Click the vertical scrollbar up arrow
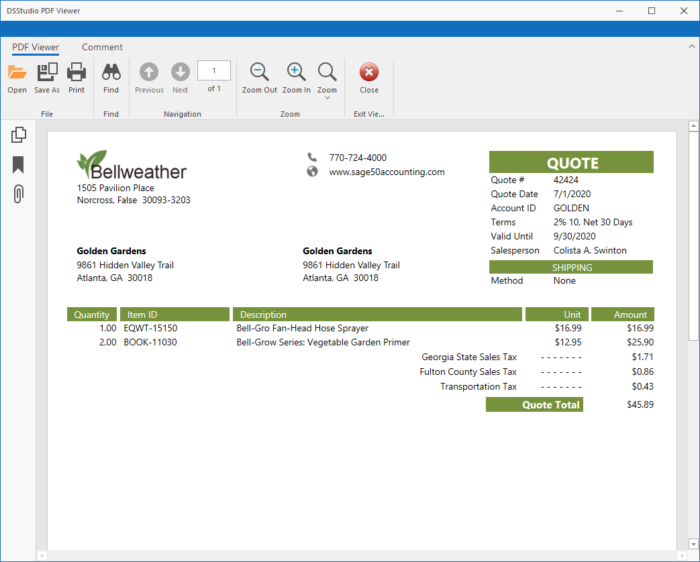Viewport: 700px width, 562px height. coord(693,126)
